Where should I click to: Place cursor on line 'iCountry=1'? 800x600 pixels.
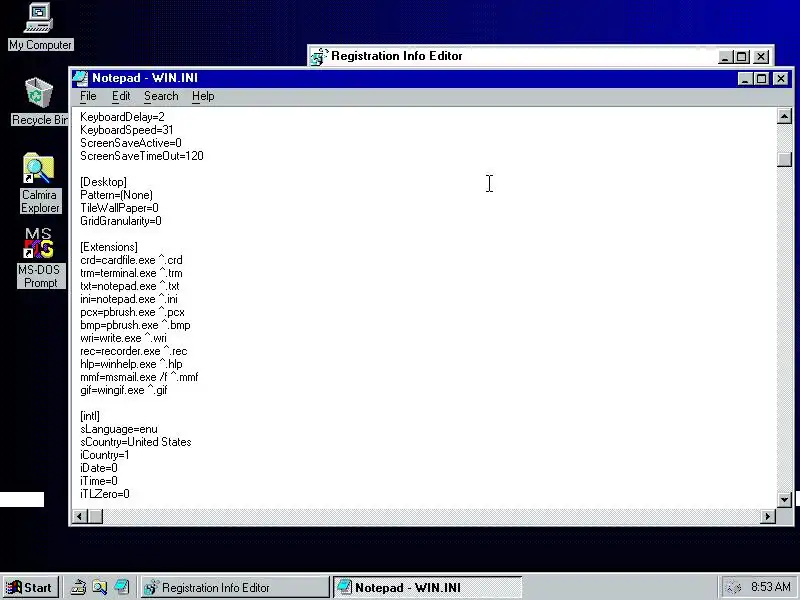pyautogui.click(x=105, y=455)
